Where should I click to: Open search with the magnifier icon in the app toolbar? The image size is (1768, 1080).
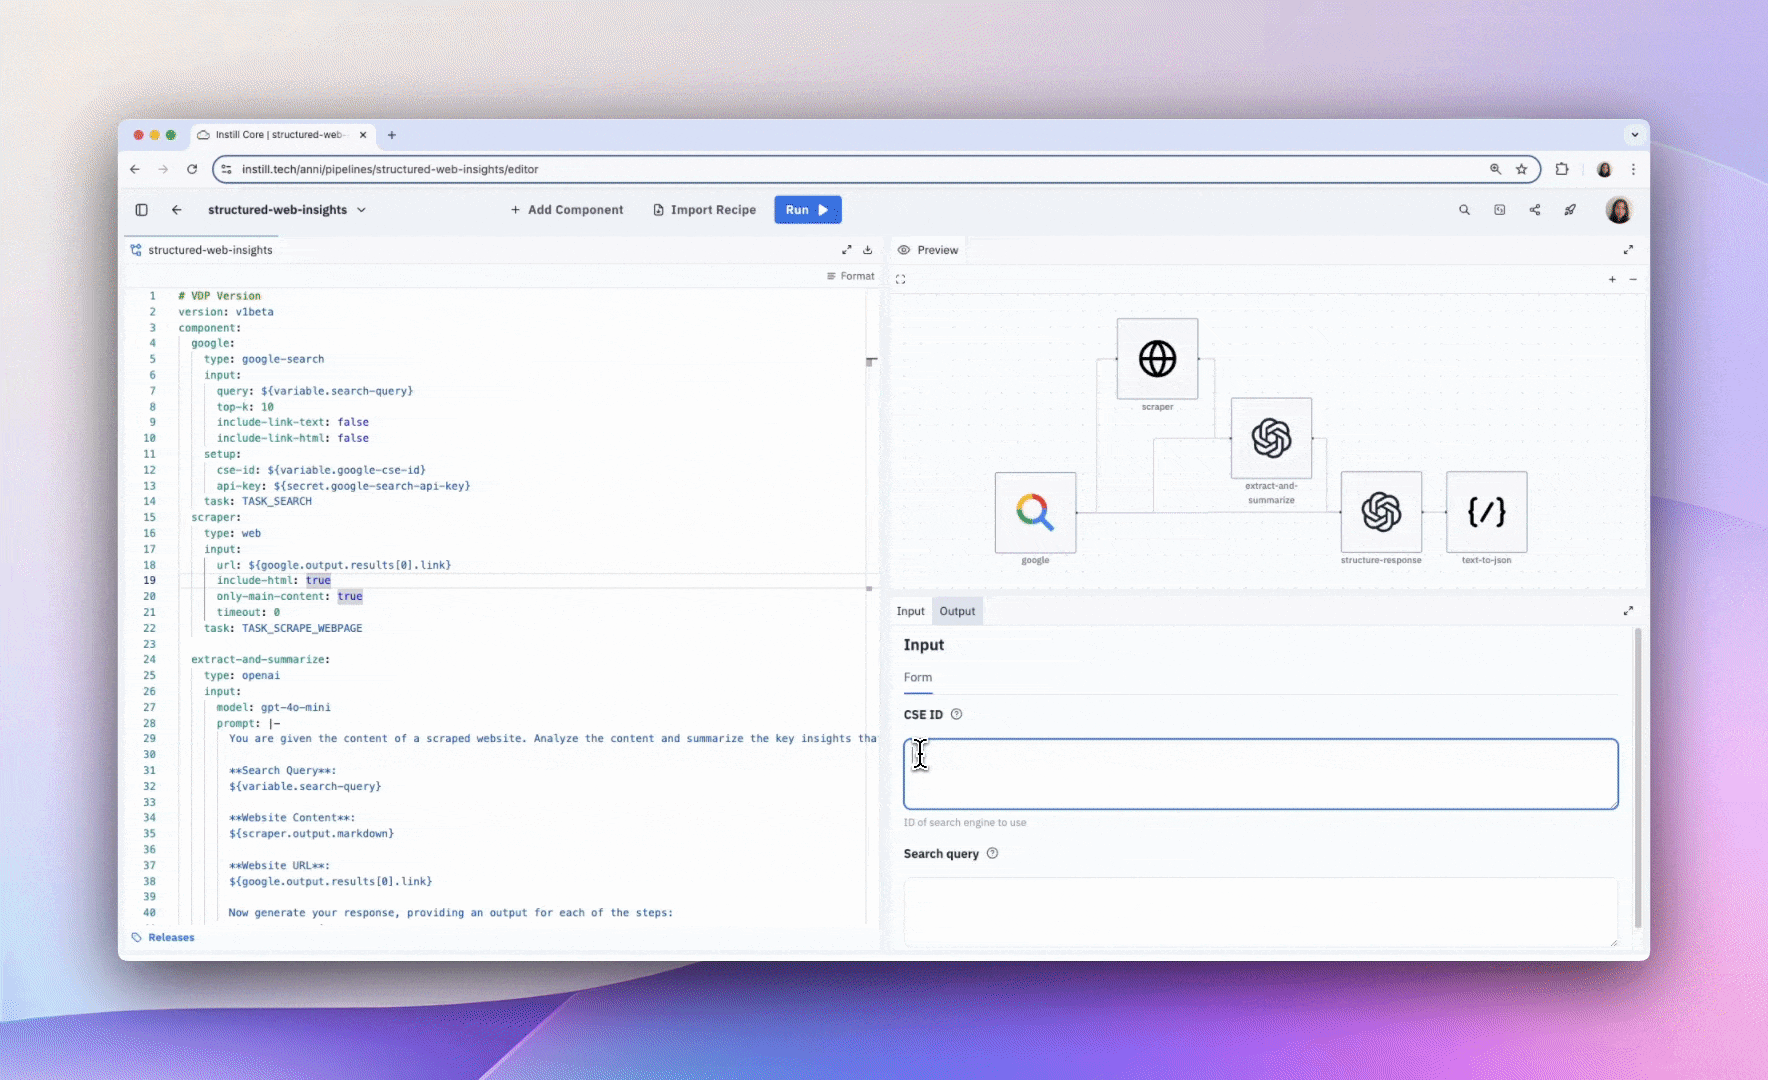[x=1464, y=210]
